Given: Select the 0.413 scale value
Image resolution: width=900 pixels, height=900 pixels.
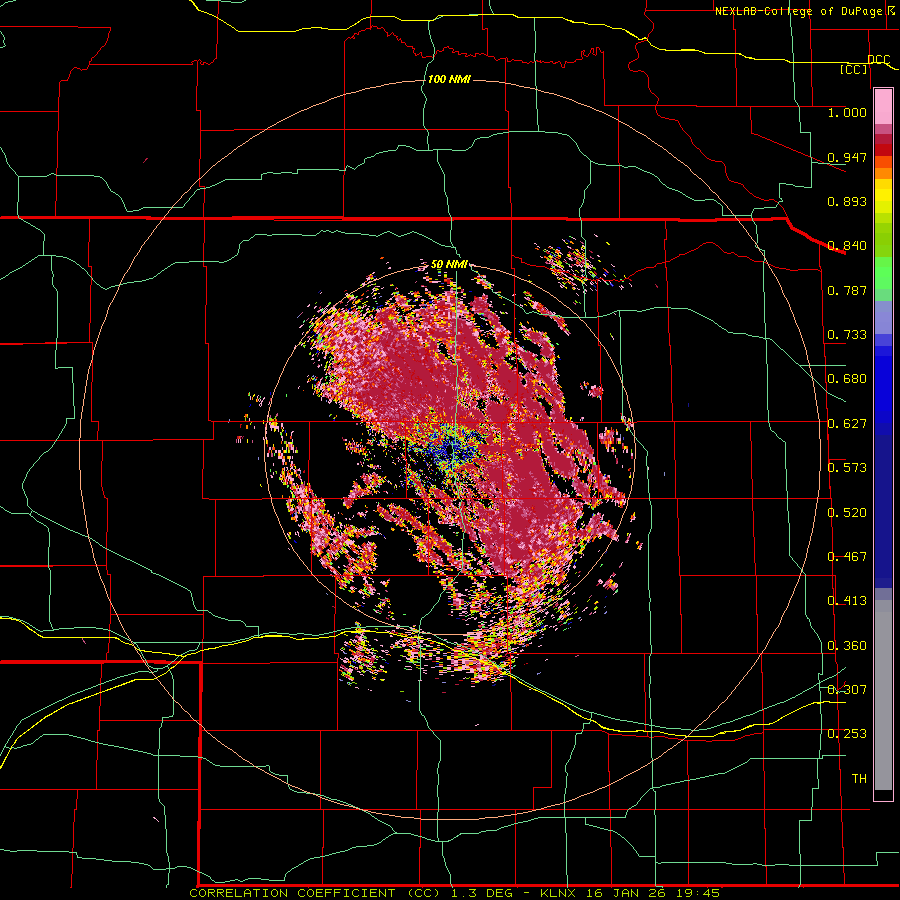Looking at the screenshot, I should pyautogui.click(x=847, y=601).
